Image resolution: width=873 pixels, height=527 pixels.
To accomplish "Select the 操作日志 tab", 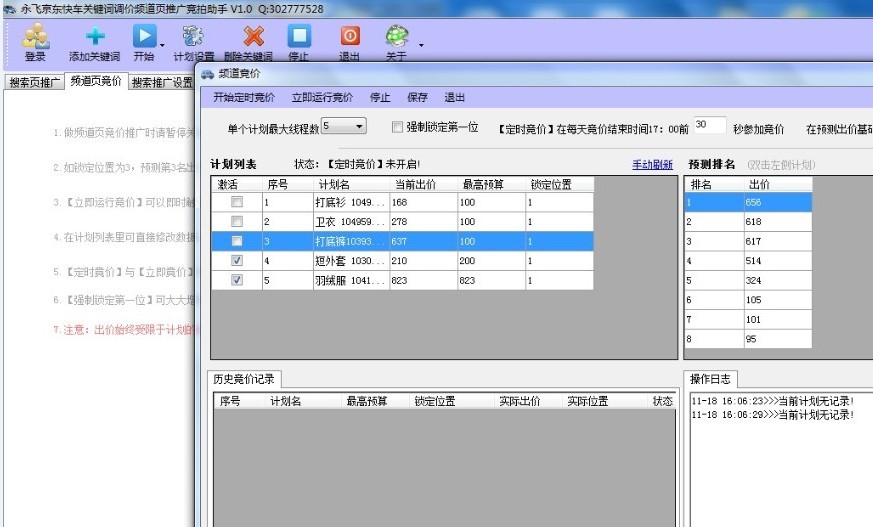I will coord(710,379).
